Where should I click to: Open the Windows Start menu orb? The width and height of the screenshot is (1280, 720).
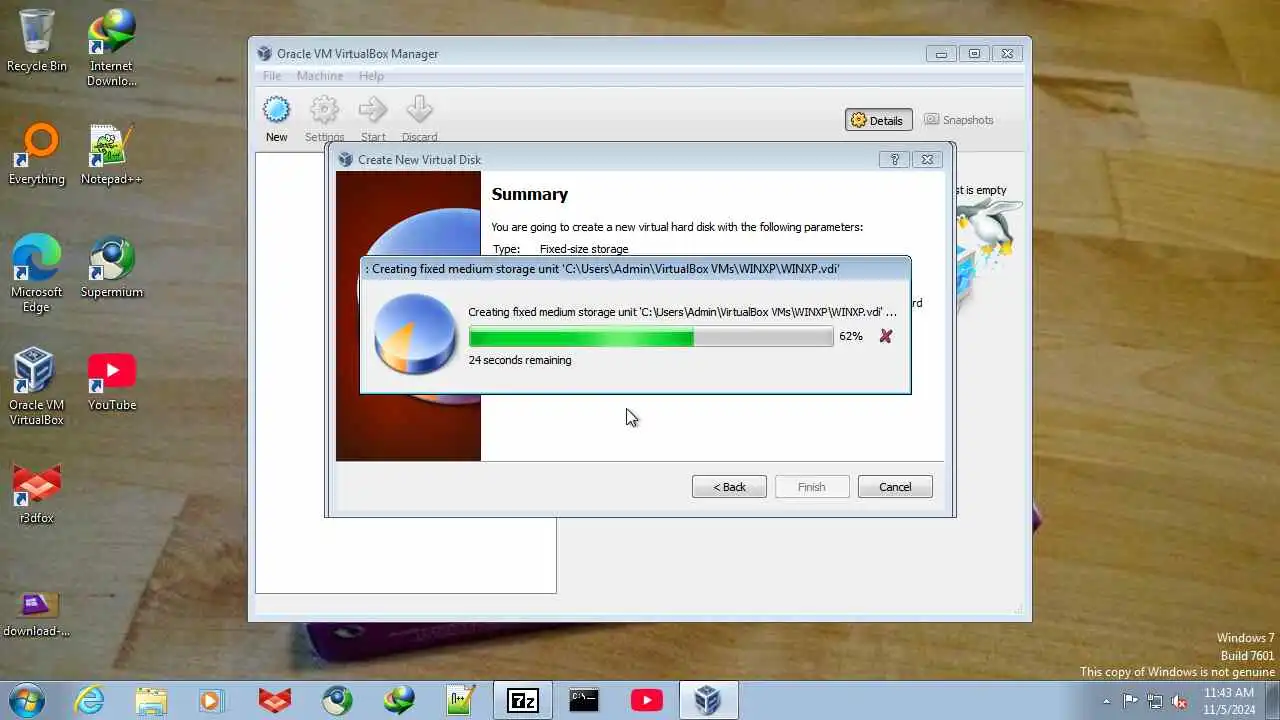pyautogui.click(x=26, y=700)
